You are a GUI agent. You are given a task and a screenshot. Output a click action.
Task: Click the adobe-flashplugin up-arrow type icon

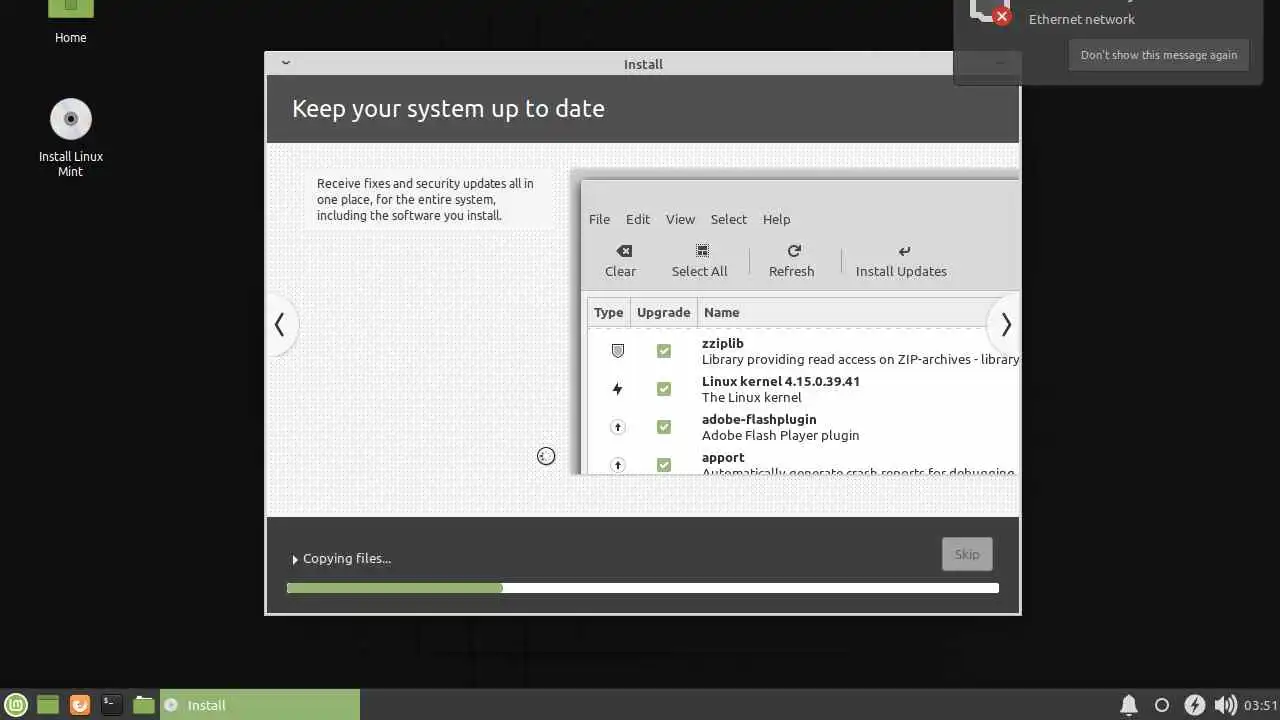pos(618,427)
